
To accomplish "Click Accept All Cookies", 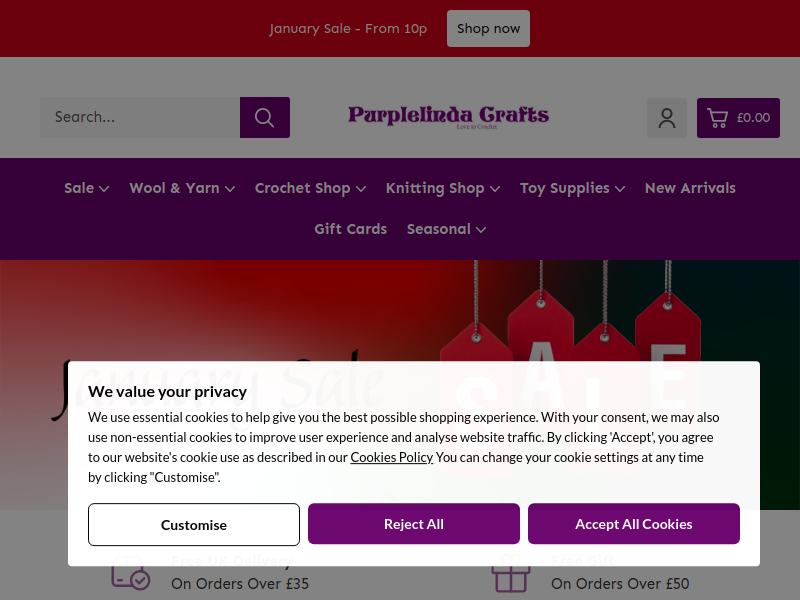I will point(634,524).
